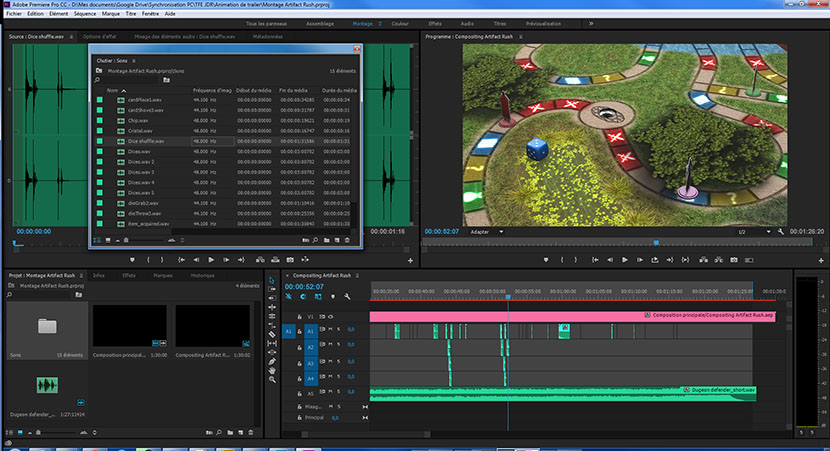Select the Ripple Edit tool
Viewport: 830px width, 451px height.
coord(272,298)
